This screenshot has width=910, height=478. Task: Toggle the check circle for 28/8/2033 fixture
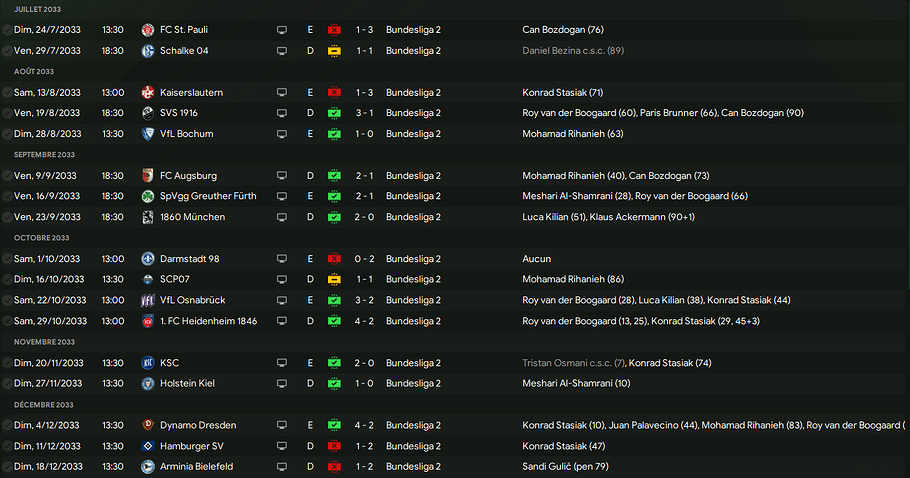click(x=7, y=134)
